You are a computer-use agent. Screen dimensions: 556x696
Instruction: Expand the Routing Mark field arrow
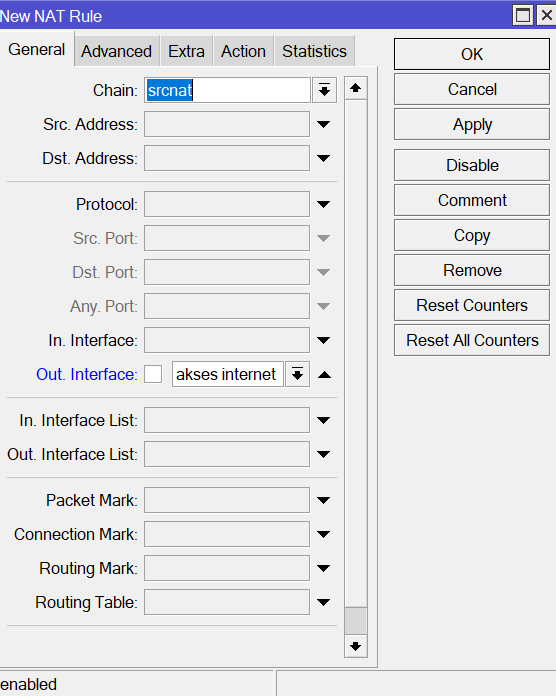click(323, 569)
